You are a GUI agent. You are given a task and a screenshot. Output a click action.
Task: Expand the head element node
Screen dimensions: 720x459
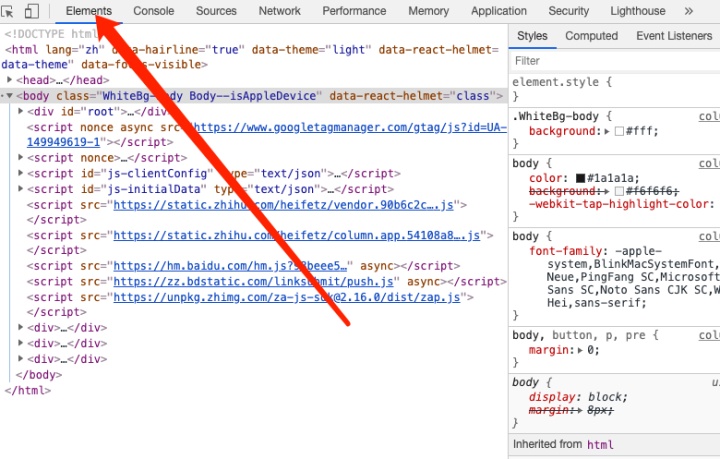[x=9, y=80]
